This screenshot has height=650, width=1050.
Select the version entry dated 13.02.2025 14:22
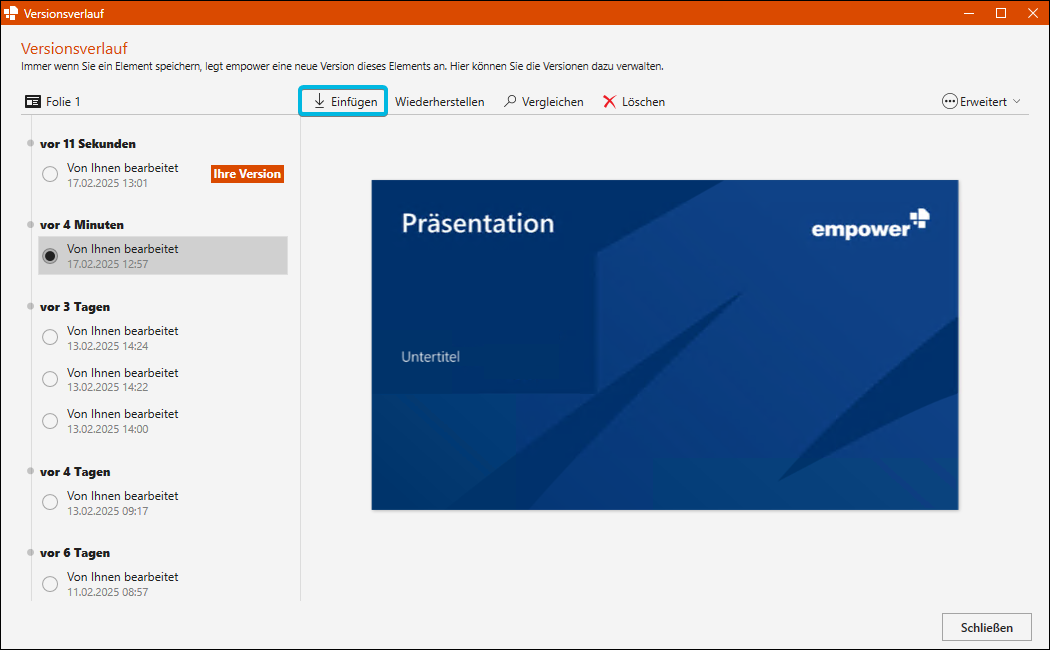point(163,379)
